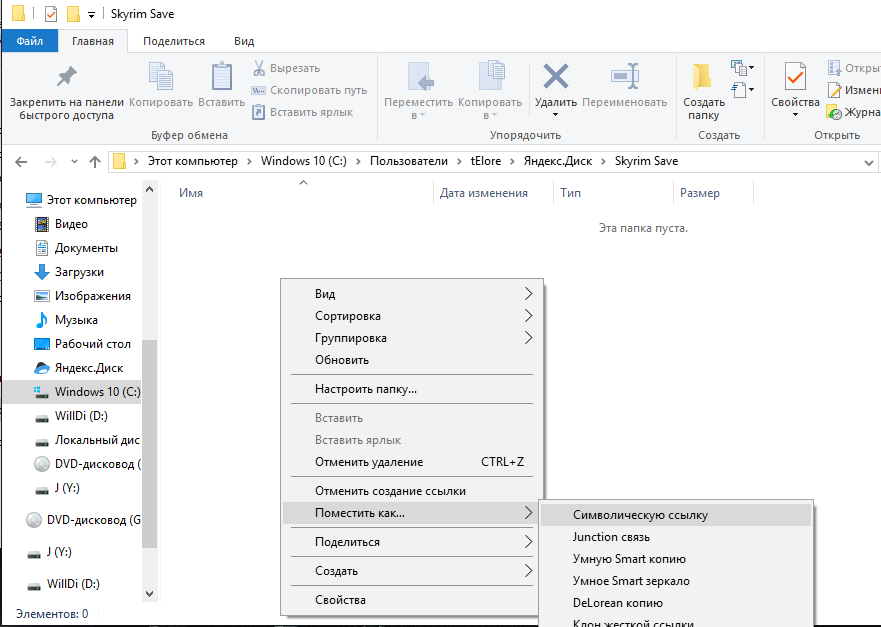Click Обновить in context menu
881x627 pixels.
(412, 360)
